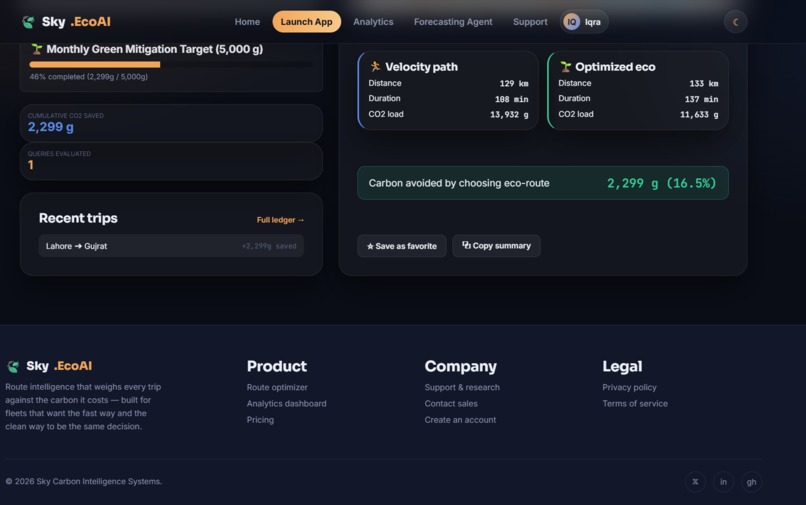Image resolution: width=806 pixels, height=505 pixels.
Task: Open Contact sales footer link
Action: pyautogui.click(x=451, y=404)
